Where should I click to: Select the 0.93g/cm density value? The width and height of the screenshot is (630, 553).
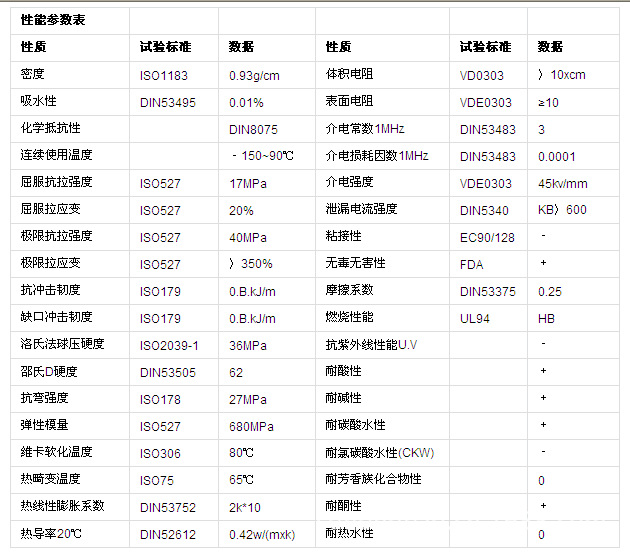coord(254,75)
